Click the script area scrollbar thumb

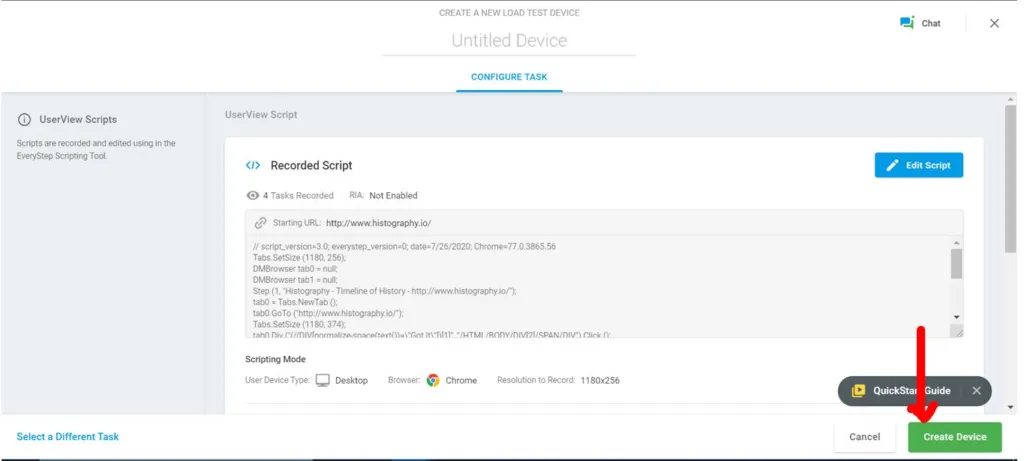click(957, 264)
